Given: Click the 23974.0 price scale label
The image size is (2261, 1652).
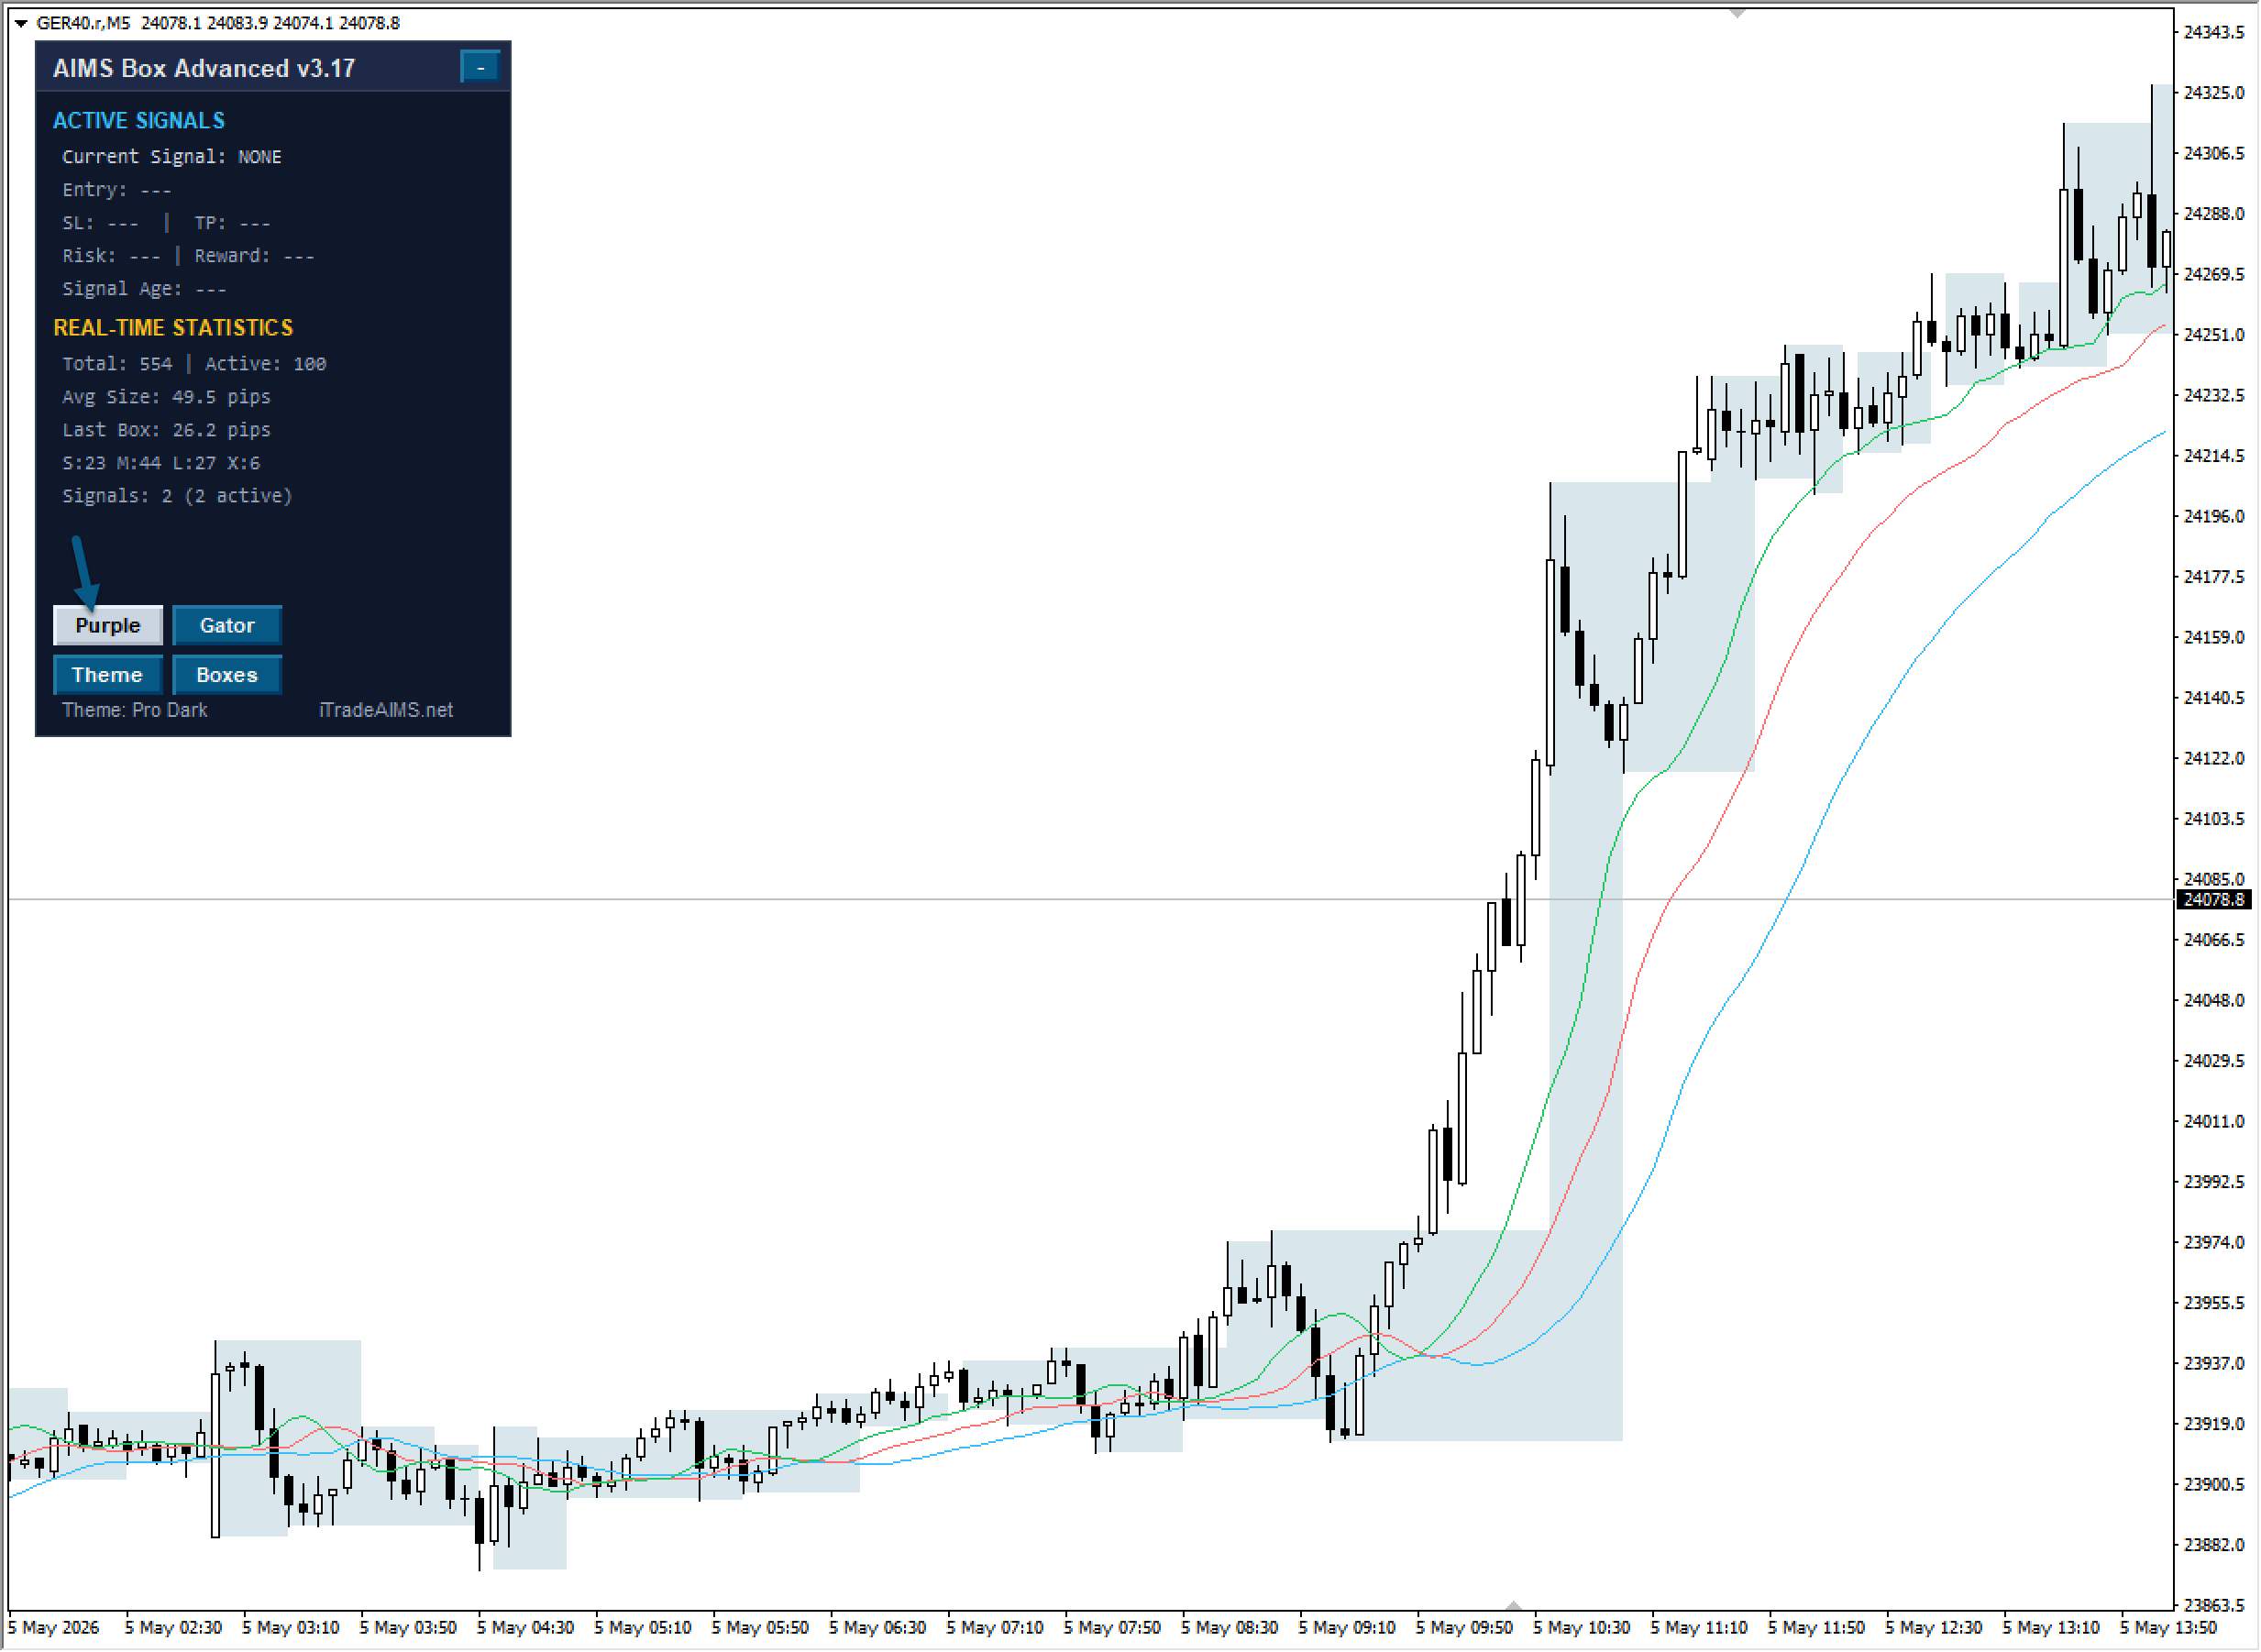Looking at the screenshot, I should click(2215, 1243).
